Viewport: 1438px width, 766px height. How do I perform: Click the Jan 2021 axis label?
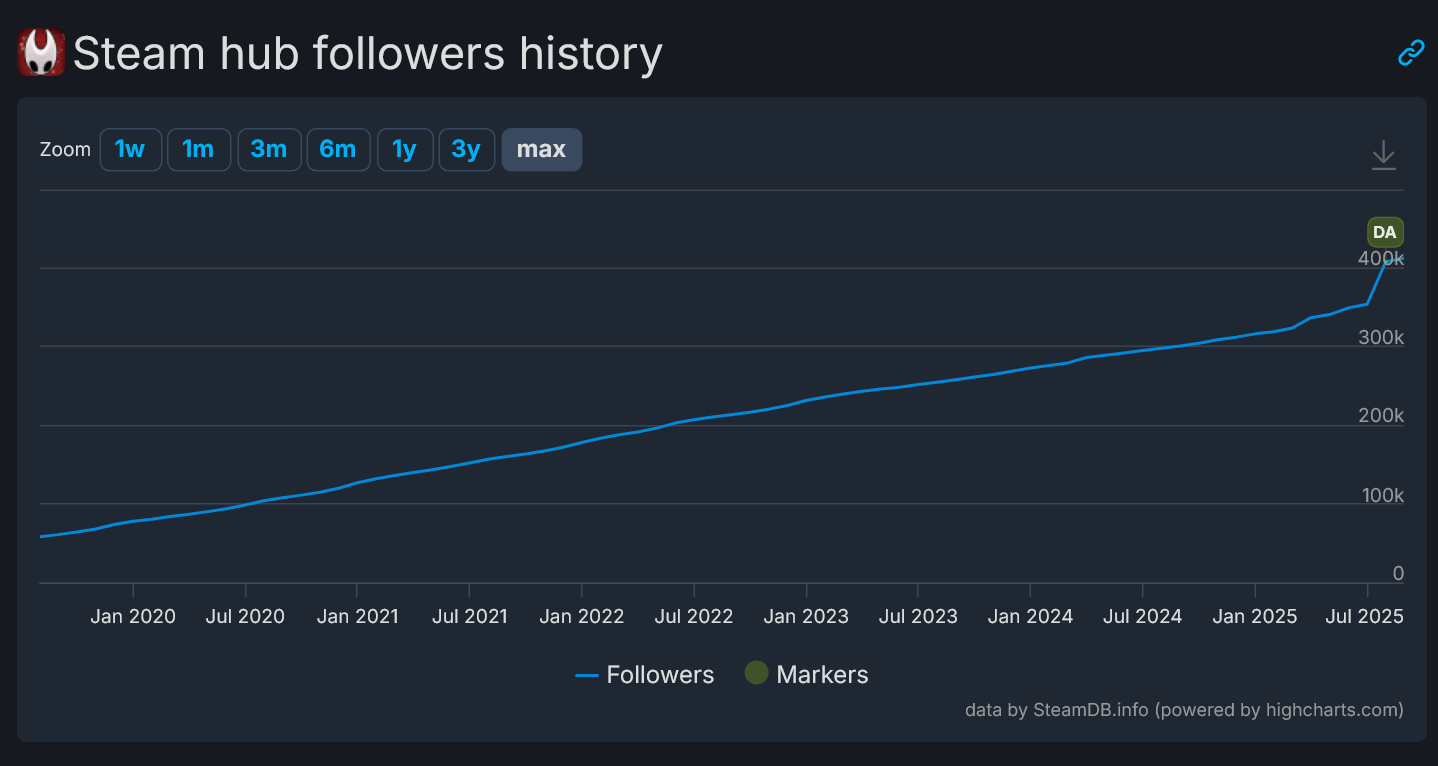pyautogui.click(x=357, y=616)
